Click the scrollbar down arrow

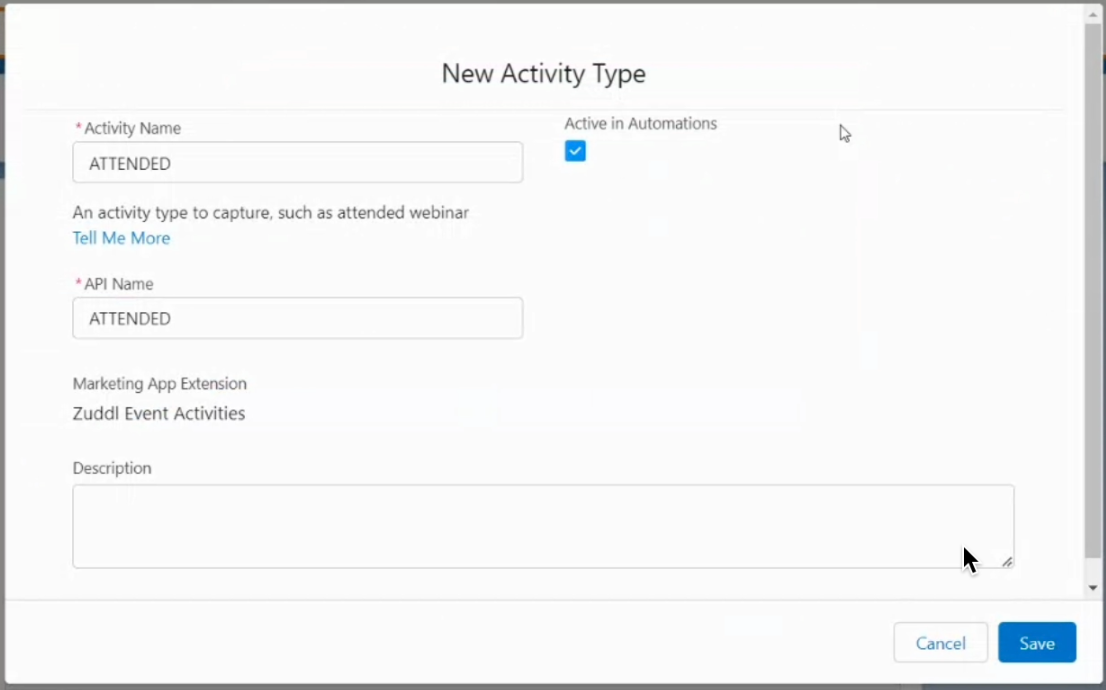(x=1092, y=587)
